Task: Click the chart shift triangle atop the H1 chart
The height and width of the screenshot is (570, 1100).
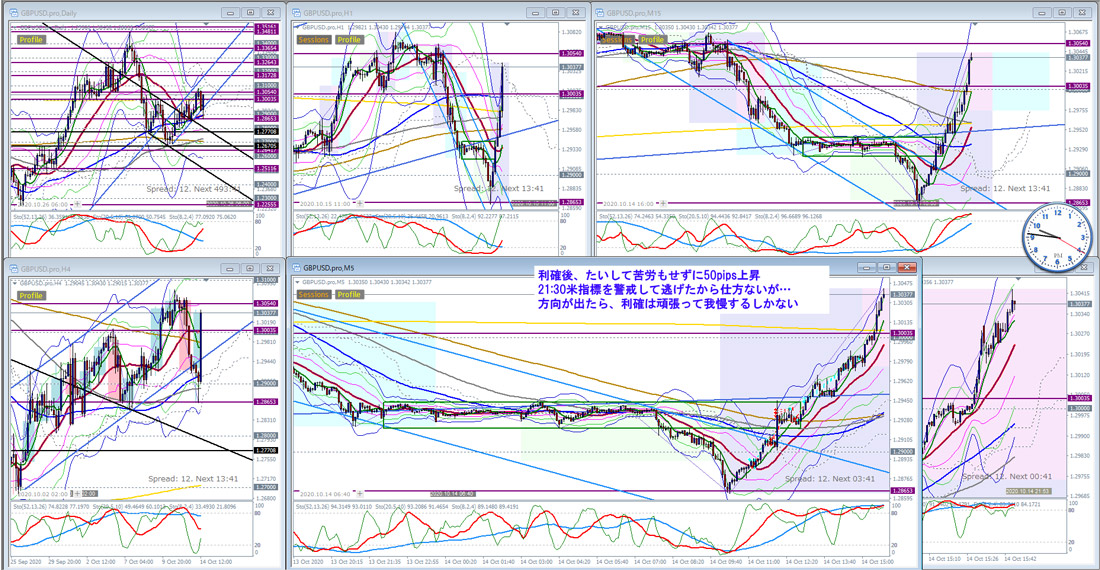Action: 509,25
